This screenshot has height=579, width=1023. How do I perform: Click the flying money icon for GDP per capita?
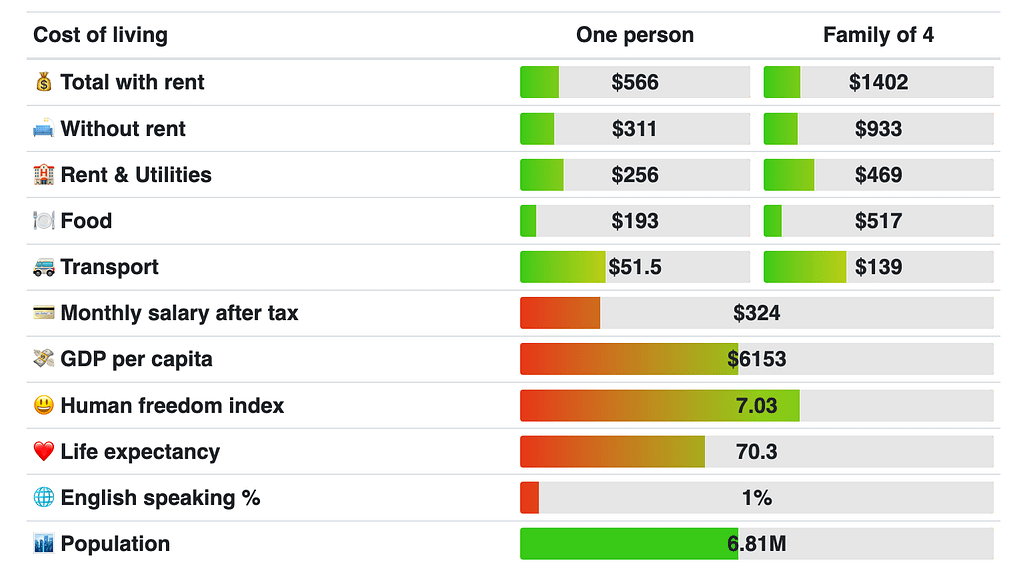click(x=43, y=359)
